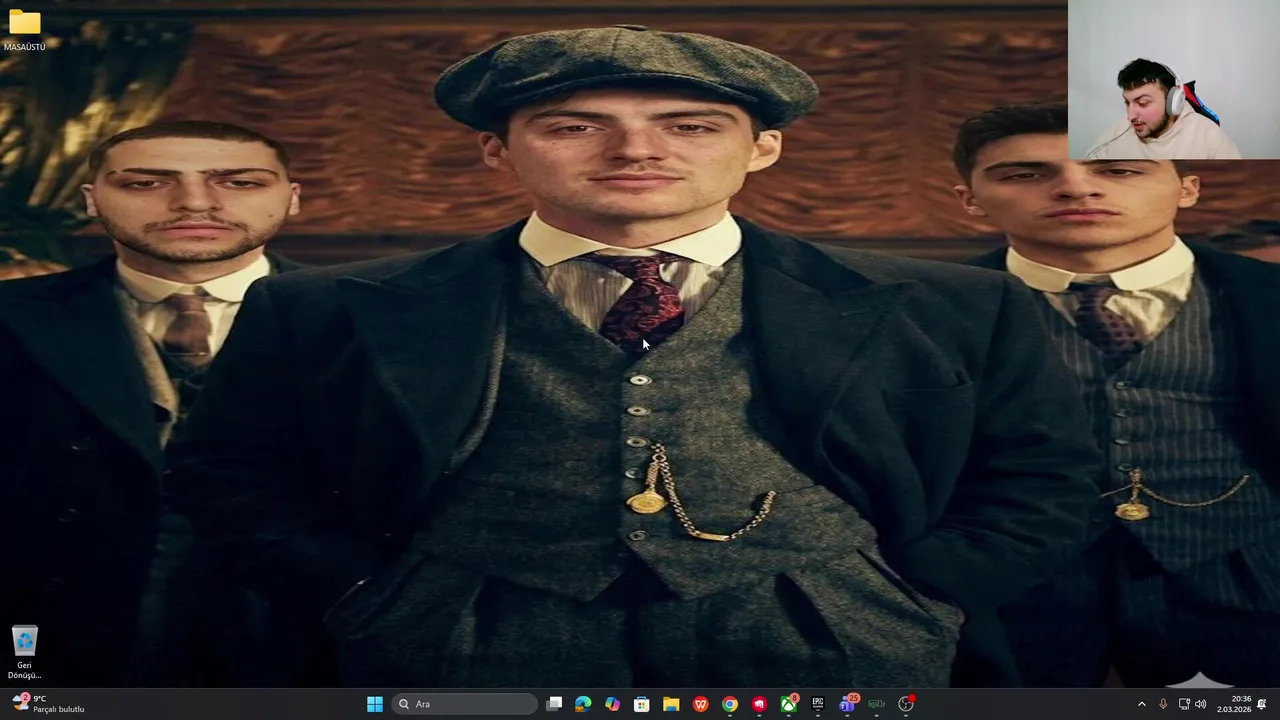Image resolution: width=1280 pixels, height=720 pixels.
Task: Launch WPS Office from the taskbar
Action: point(700,704)
